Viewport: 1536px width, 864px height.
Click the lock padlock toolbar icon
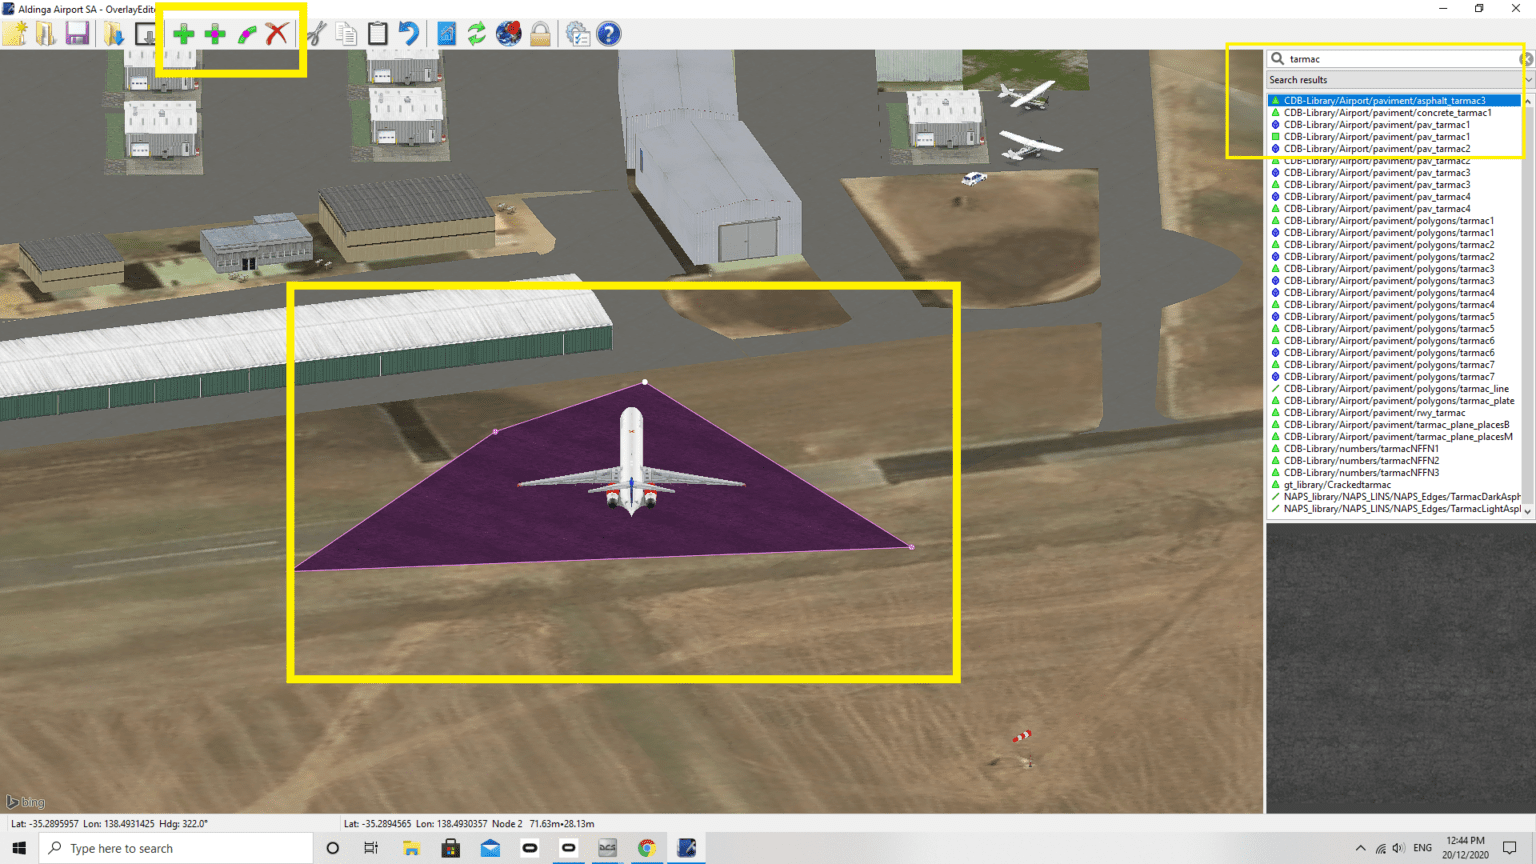(540, 33)
